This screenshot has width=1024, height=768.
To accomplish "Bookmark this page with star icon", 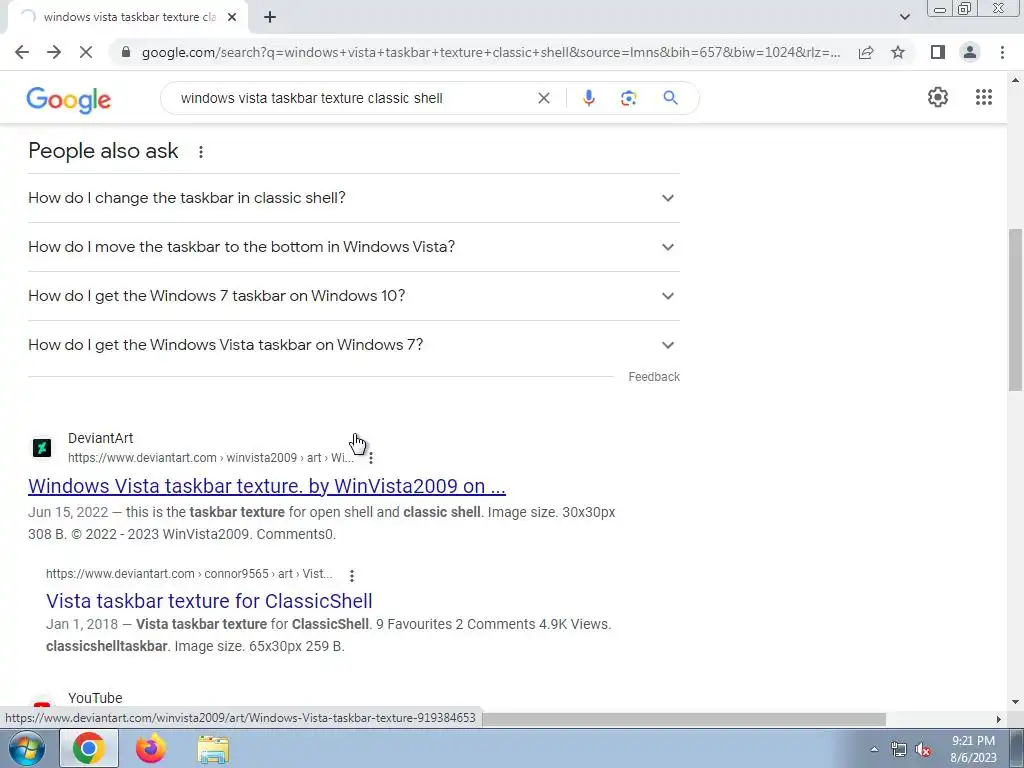I will coord(898,52).
